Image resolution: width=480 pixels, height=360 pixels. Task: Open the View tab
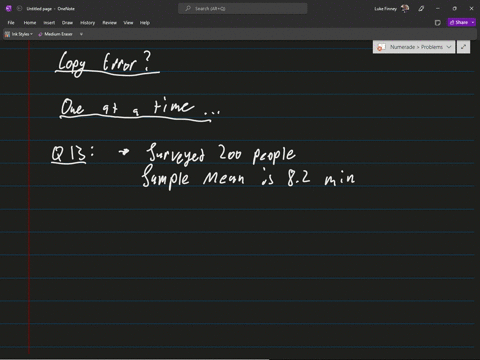tap(128, 23)
